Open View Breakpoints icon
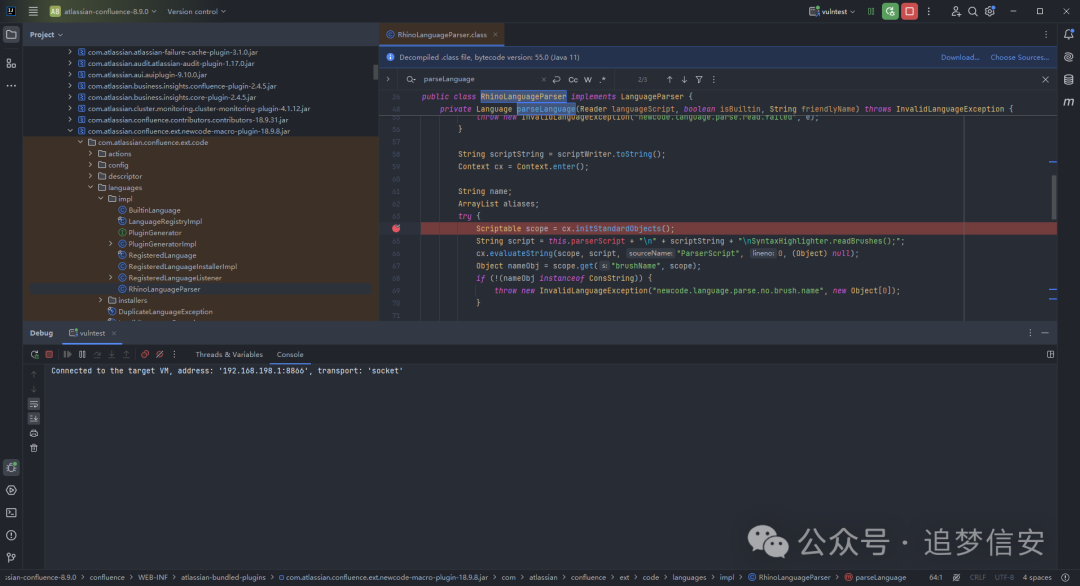This screenshot has width=1080, height=586. click(145, 355)
